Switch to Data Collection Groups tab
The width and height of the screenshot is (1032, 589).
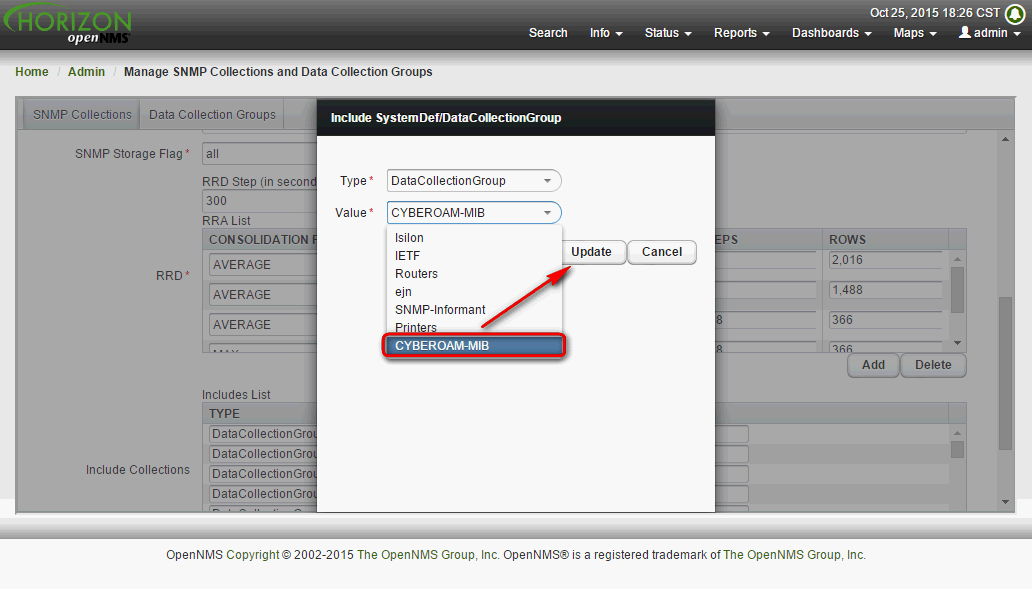[212, 115]
